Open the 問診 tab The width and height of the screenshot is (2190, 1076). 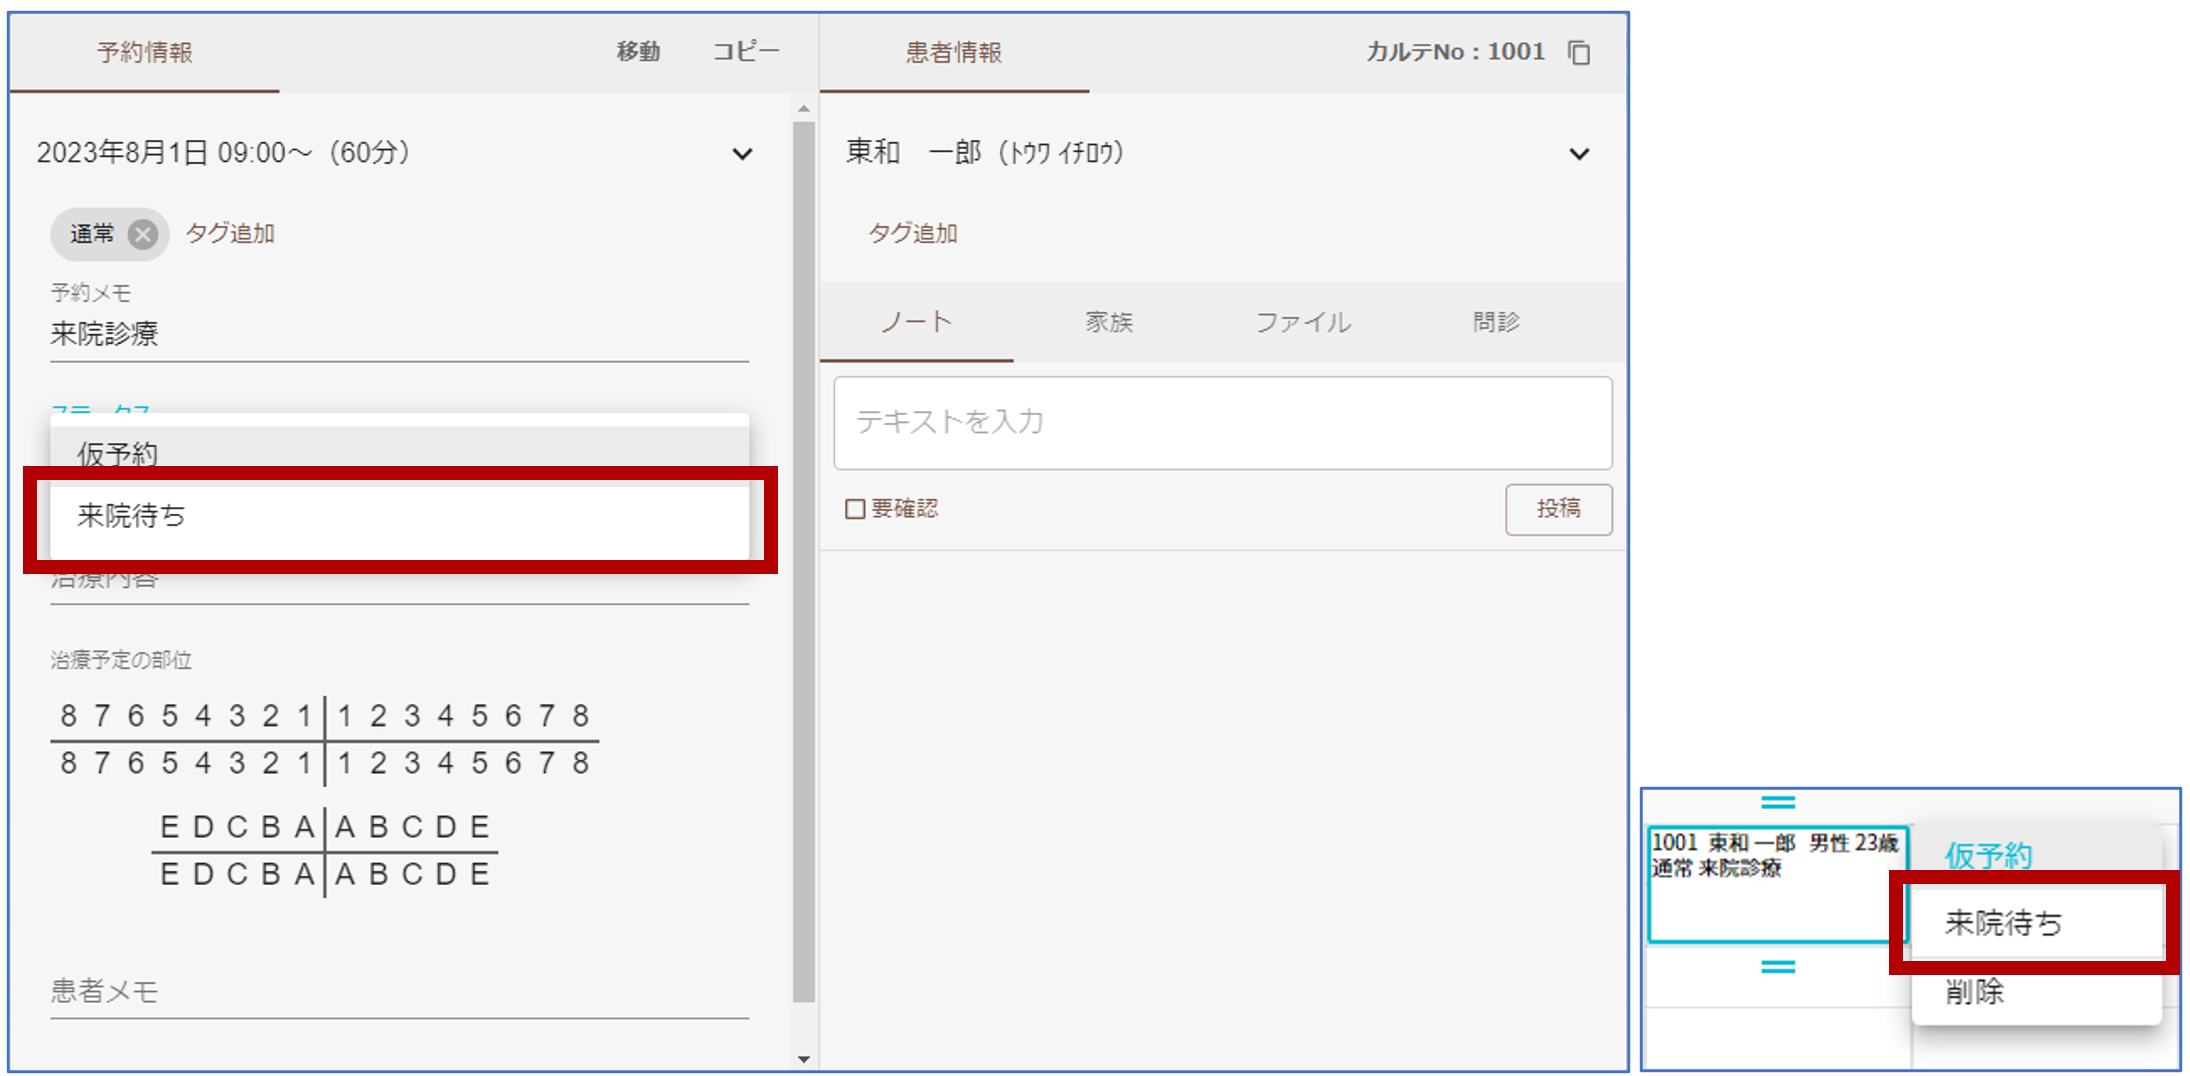pos(1496,322)
